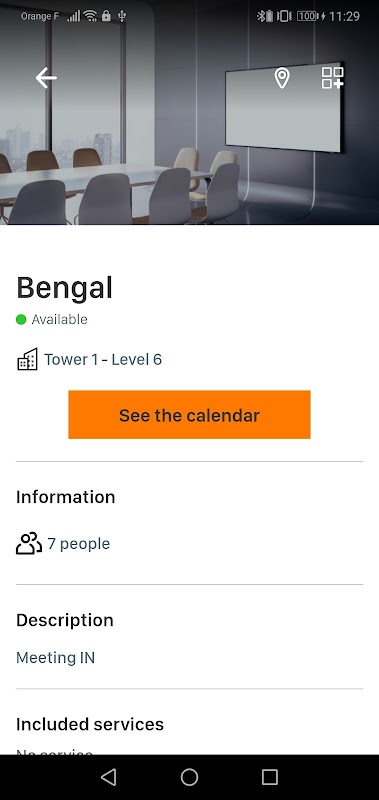
Task: Tap the Available status label
Action: click(x=60, y=320)
